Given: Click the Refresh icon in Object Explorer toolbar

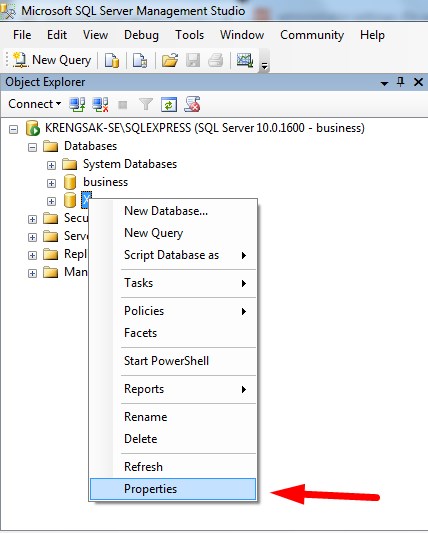Looking at the screenshot, I should tap(169, 104).
